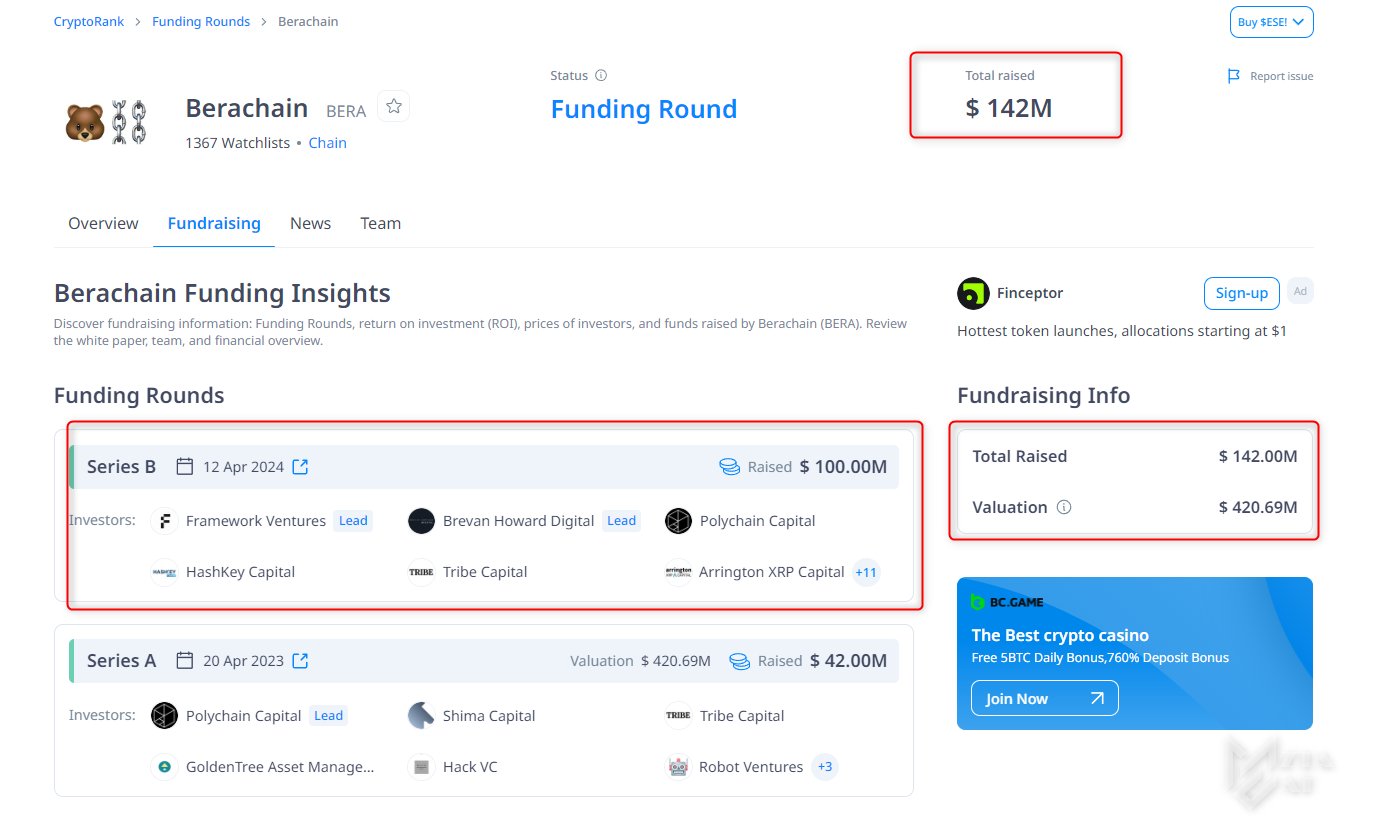Open Series A external source link icon
The image size is (1385, 828).
tap(300, 661)
